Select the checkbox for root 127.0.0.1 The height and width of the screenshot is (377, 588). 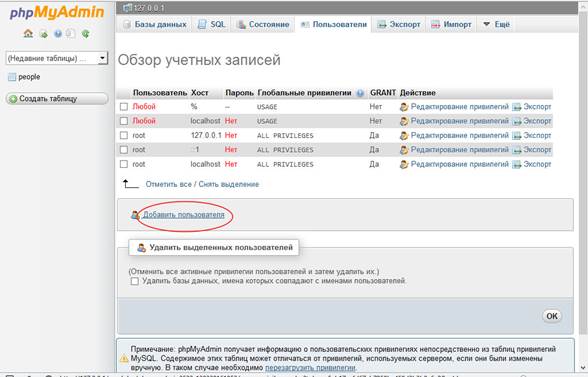[x=124, y=135]
